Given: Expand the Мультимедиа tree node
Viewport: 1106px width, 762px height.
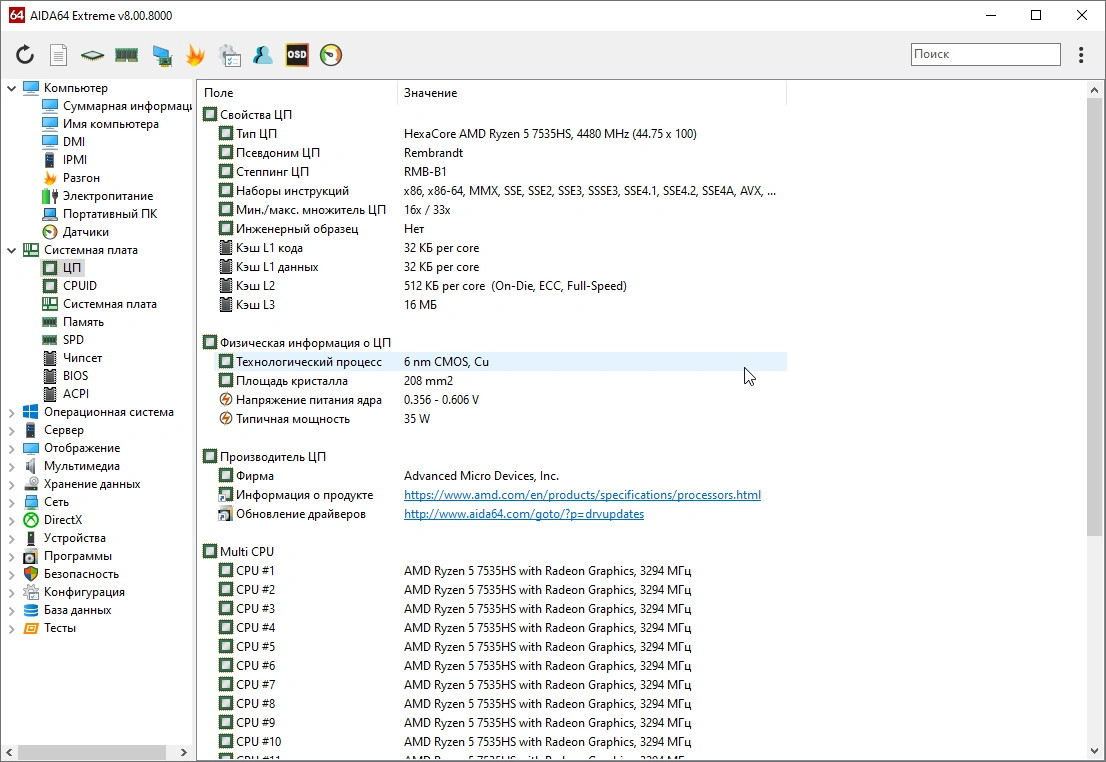Looking at the screenshot, I should [11, 466].
